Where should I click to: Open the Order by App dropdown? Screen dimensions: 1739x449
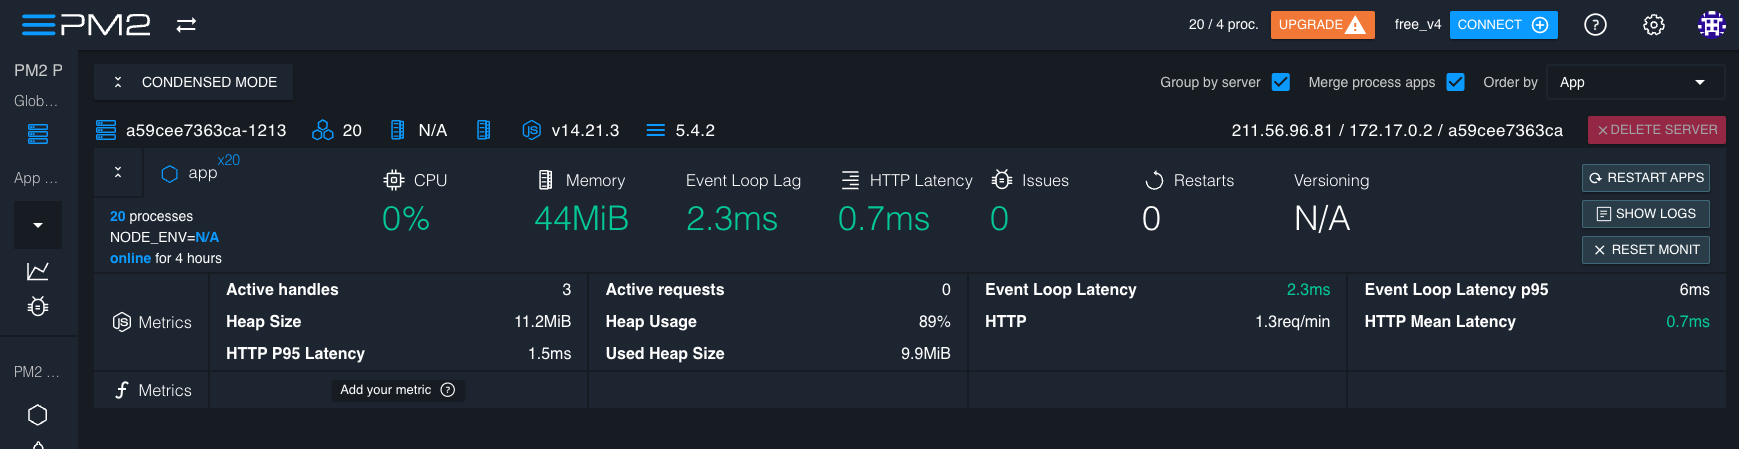point(1635,82)
